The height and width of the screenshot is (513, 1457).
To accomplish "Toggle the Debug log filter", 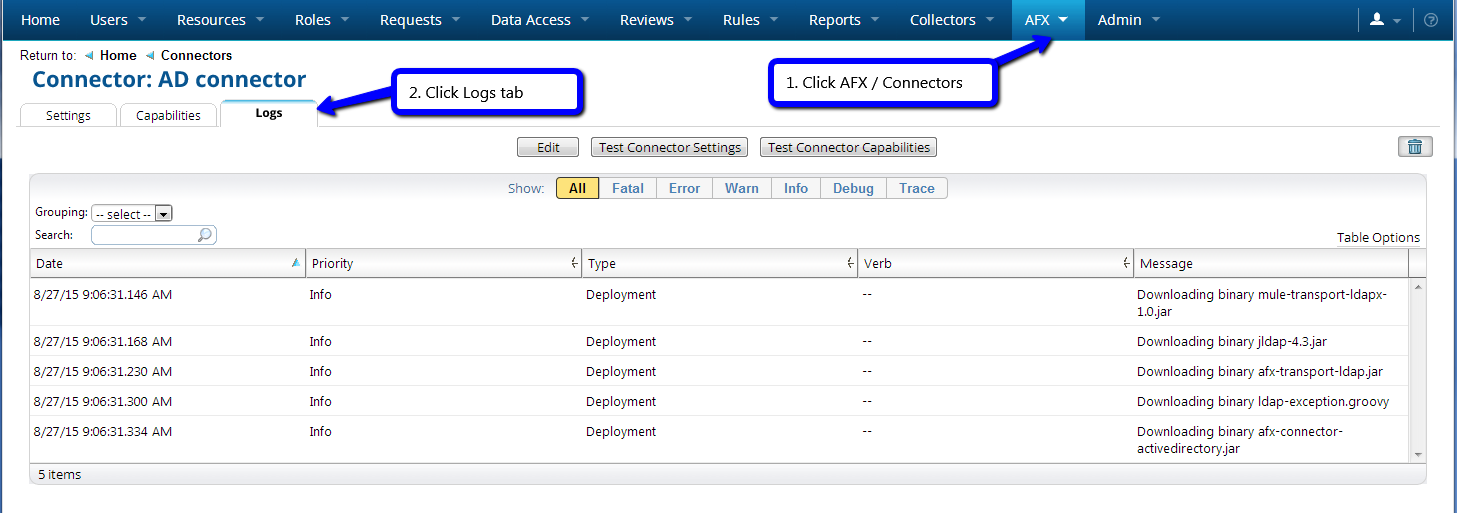I will 853,188.
